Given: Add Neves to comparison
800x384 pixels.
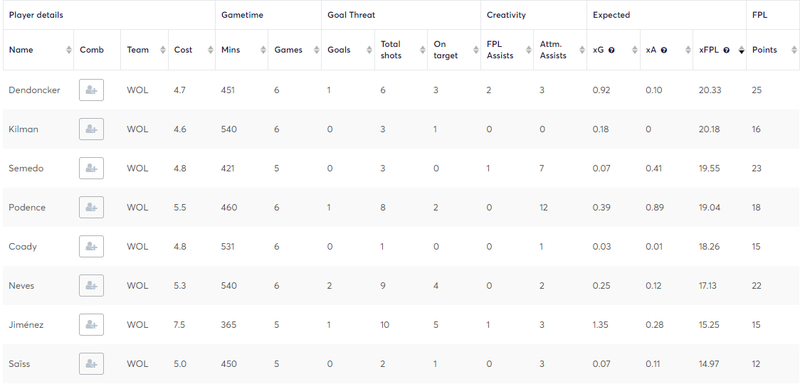Looking at the screenshot, I should (91, 286).
